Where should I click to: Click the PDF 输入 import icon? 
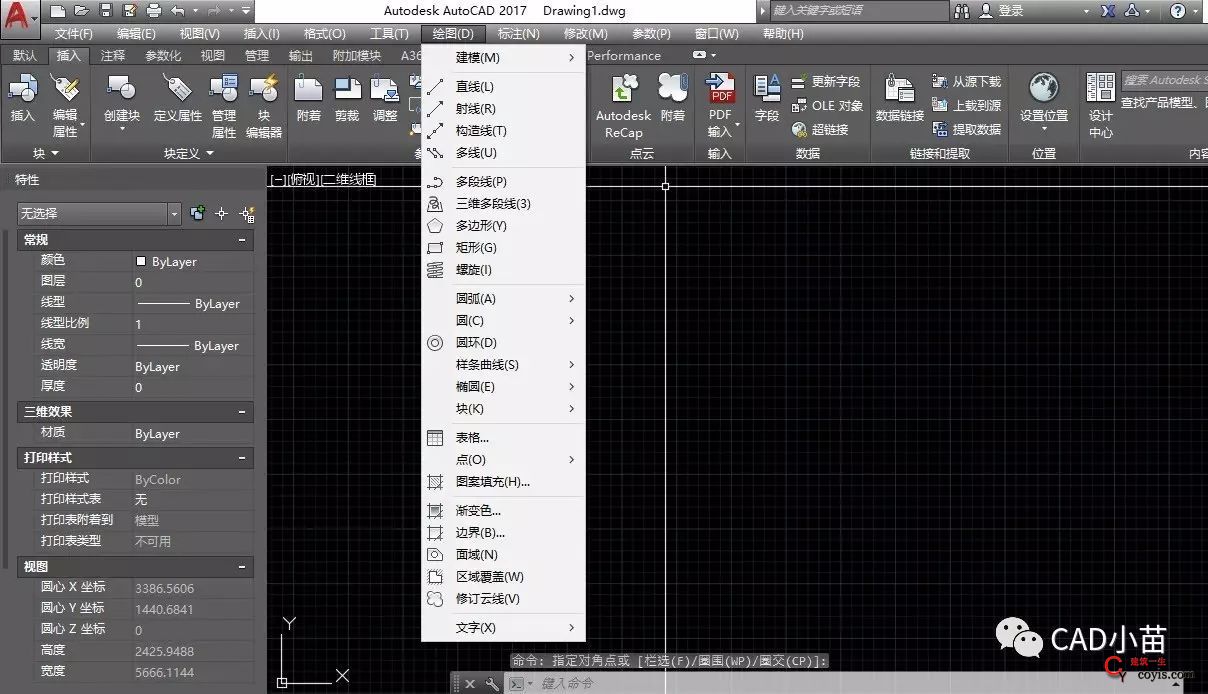tap(721, 88)
